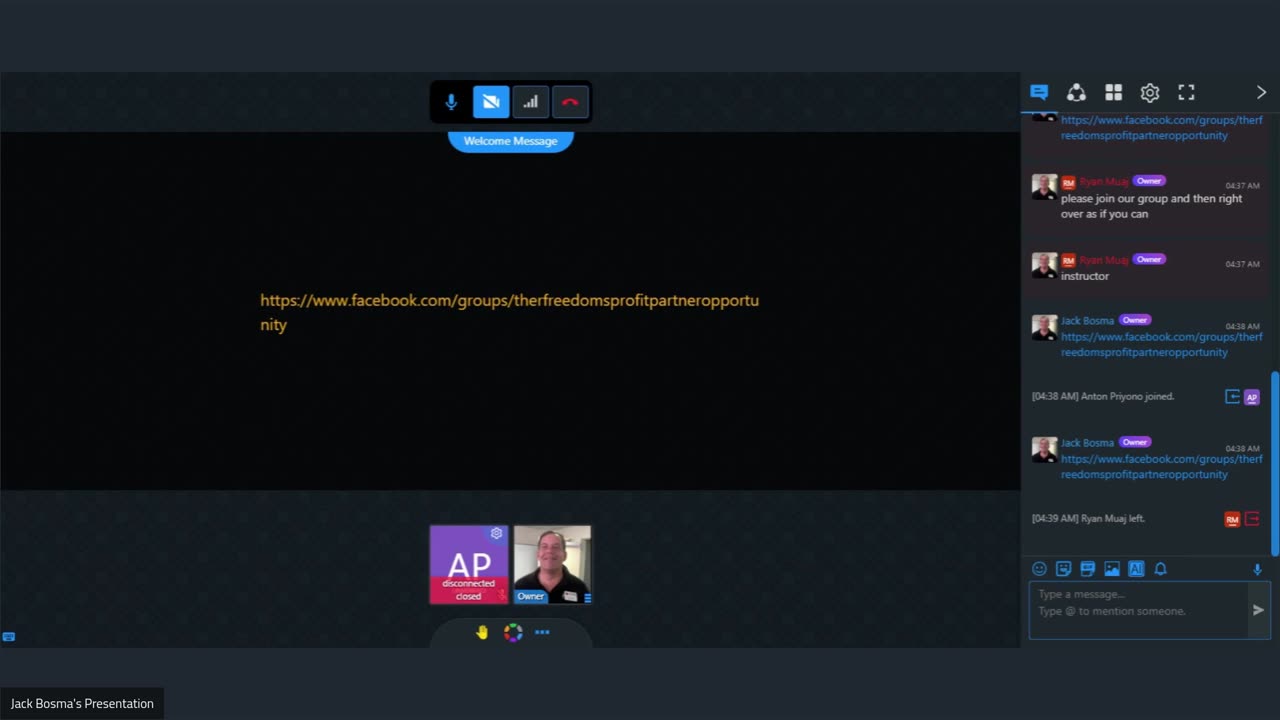Open Jack Bosma's 04:38 AM Facebook link before Anton joined
Screen dimensions: 1280x720
pos(1162,345)
